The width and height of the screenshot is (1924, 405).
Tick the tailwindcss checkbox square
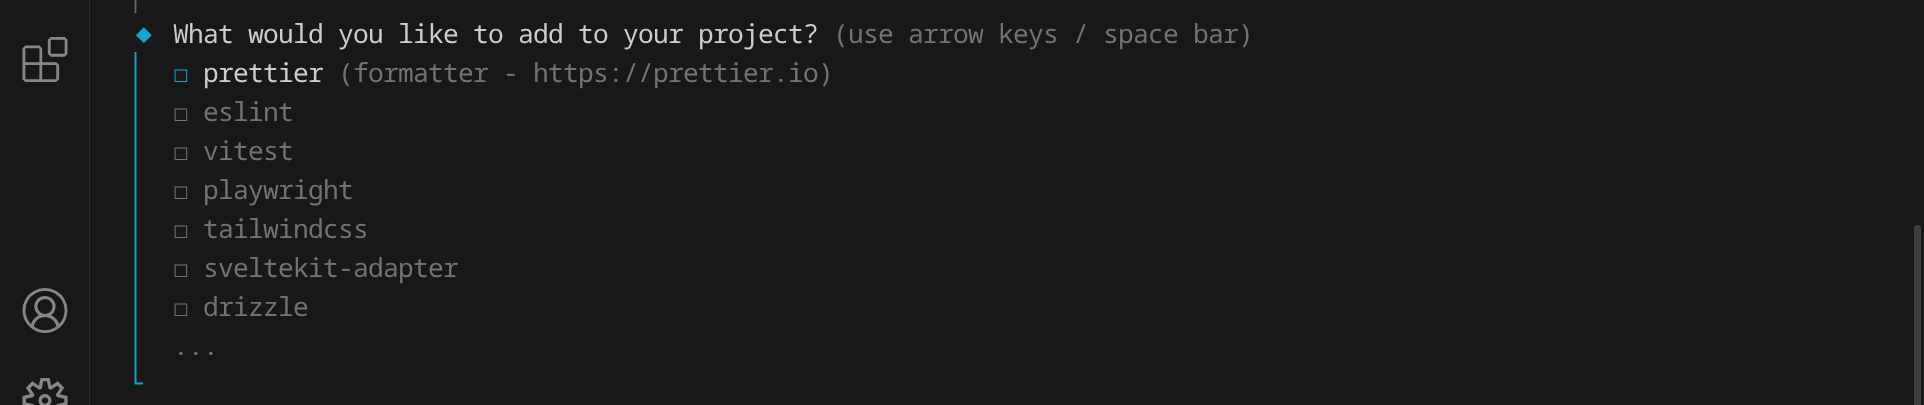click(181, 231)
